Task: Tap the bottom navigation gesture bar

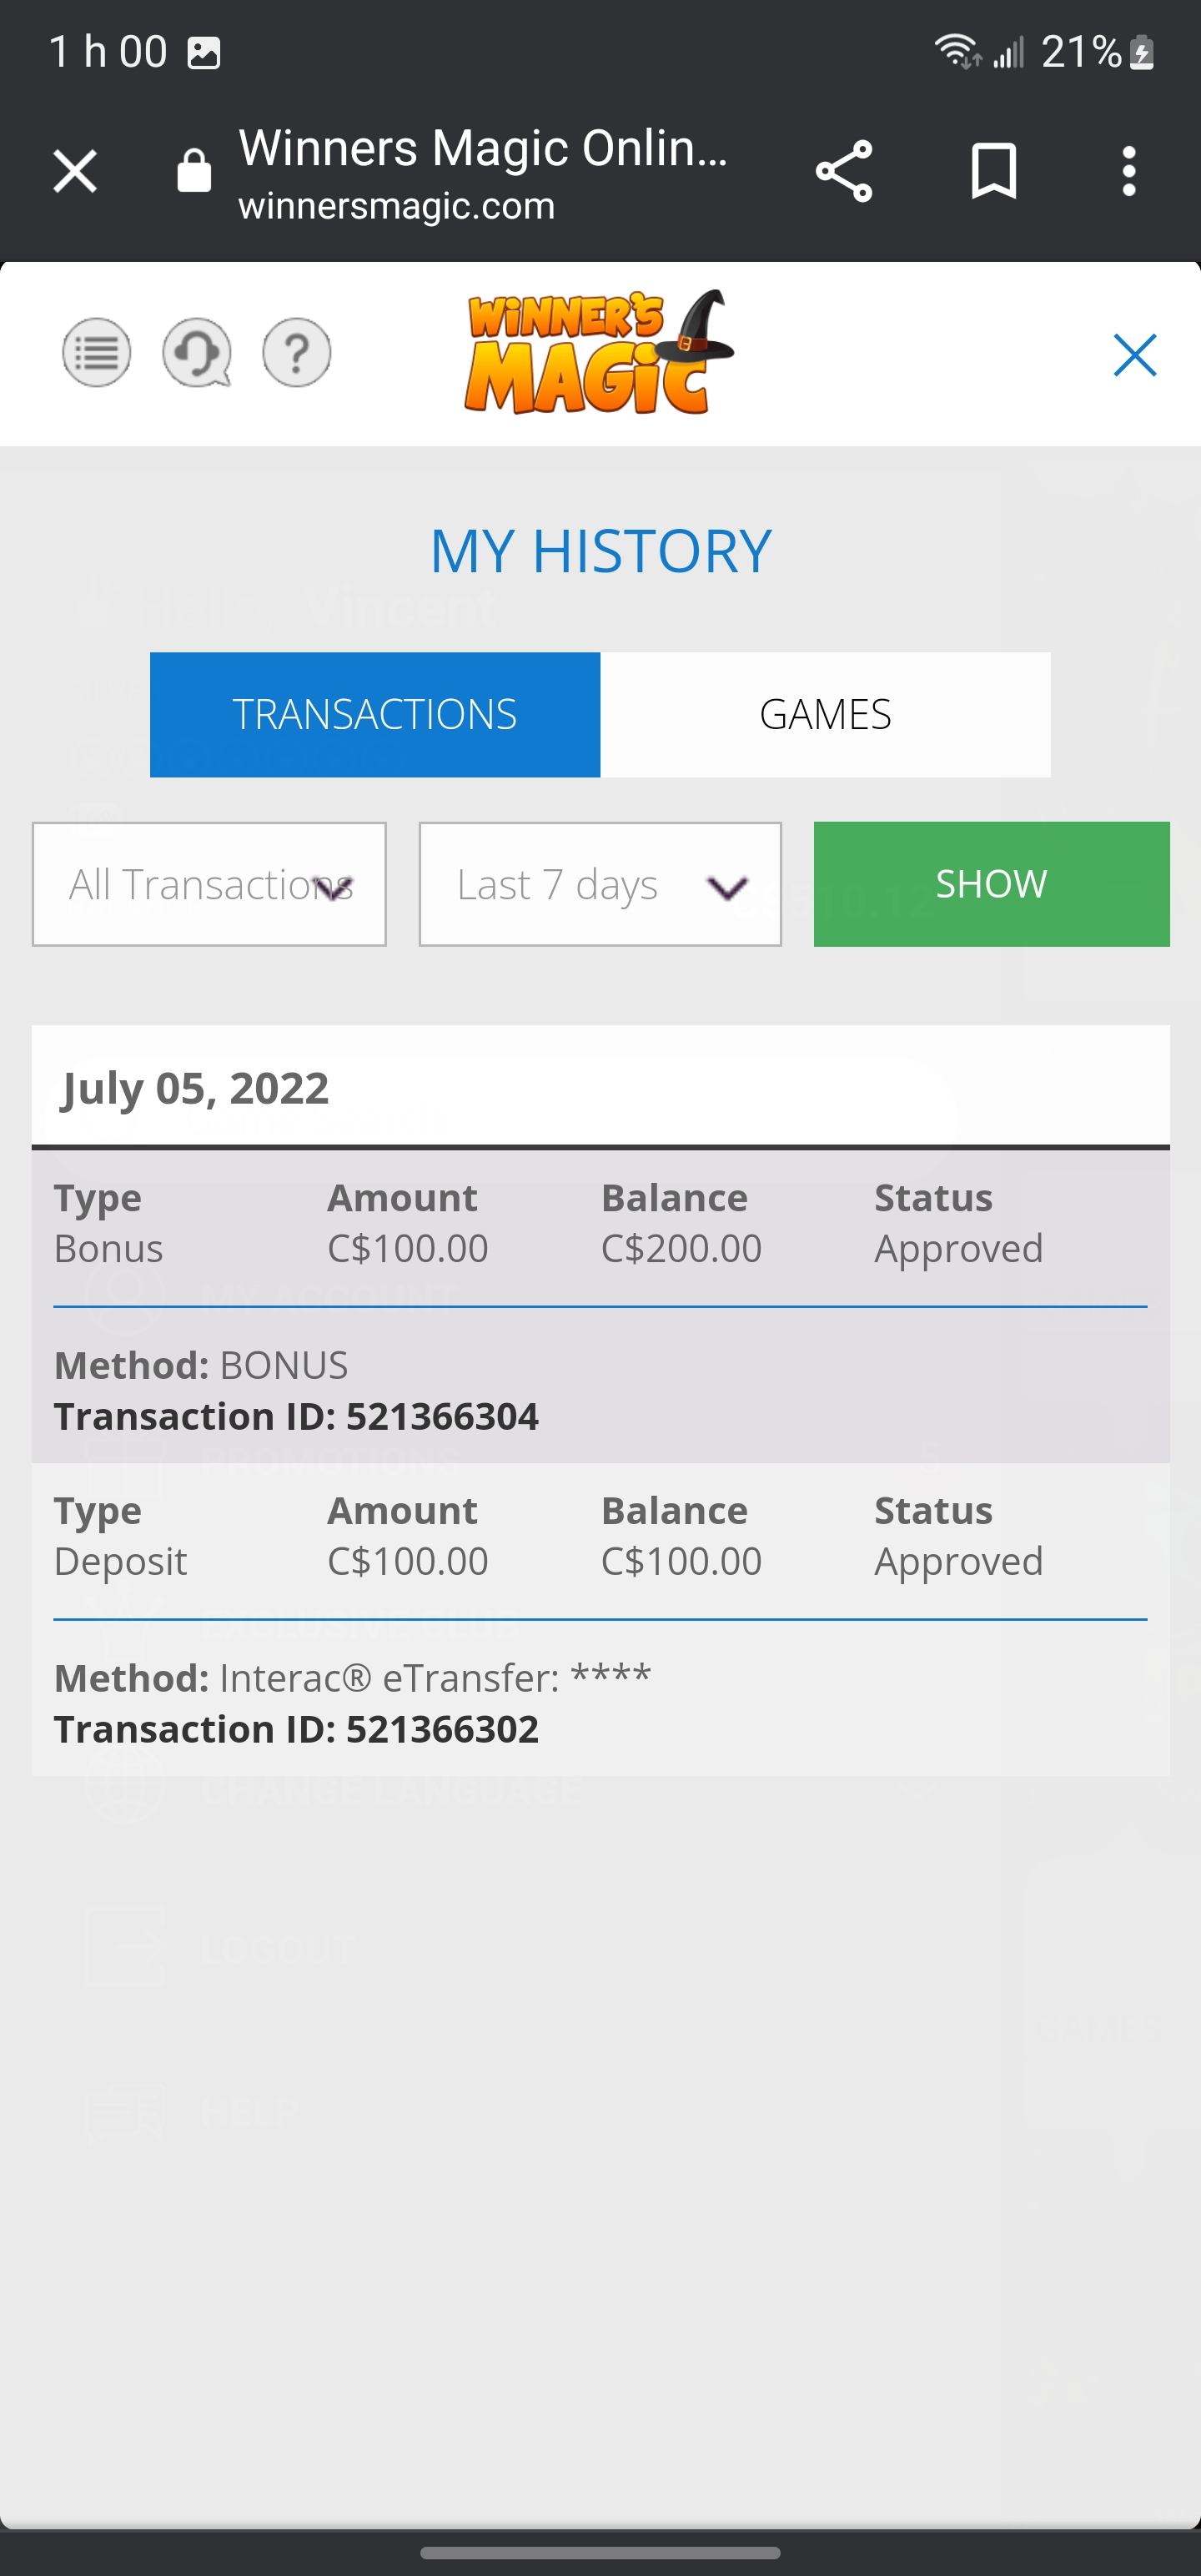Action: (x=600, y=2553)
